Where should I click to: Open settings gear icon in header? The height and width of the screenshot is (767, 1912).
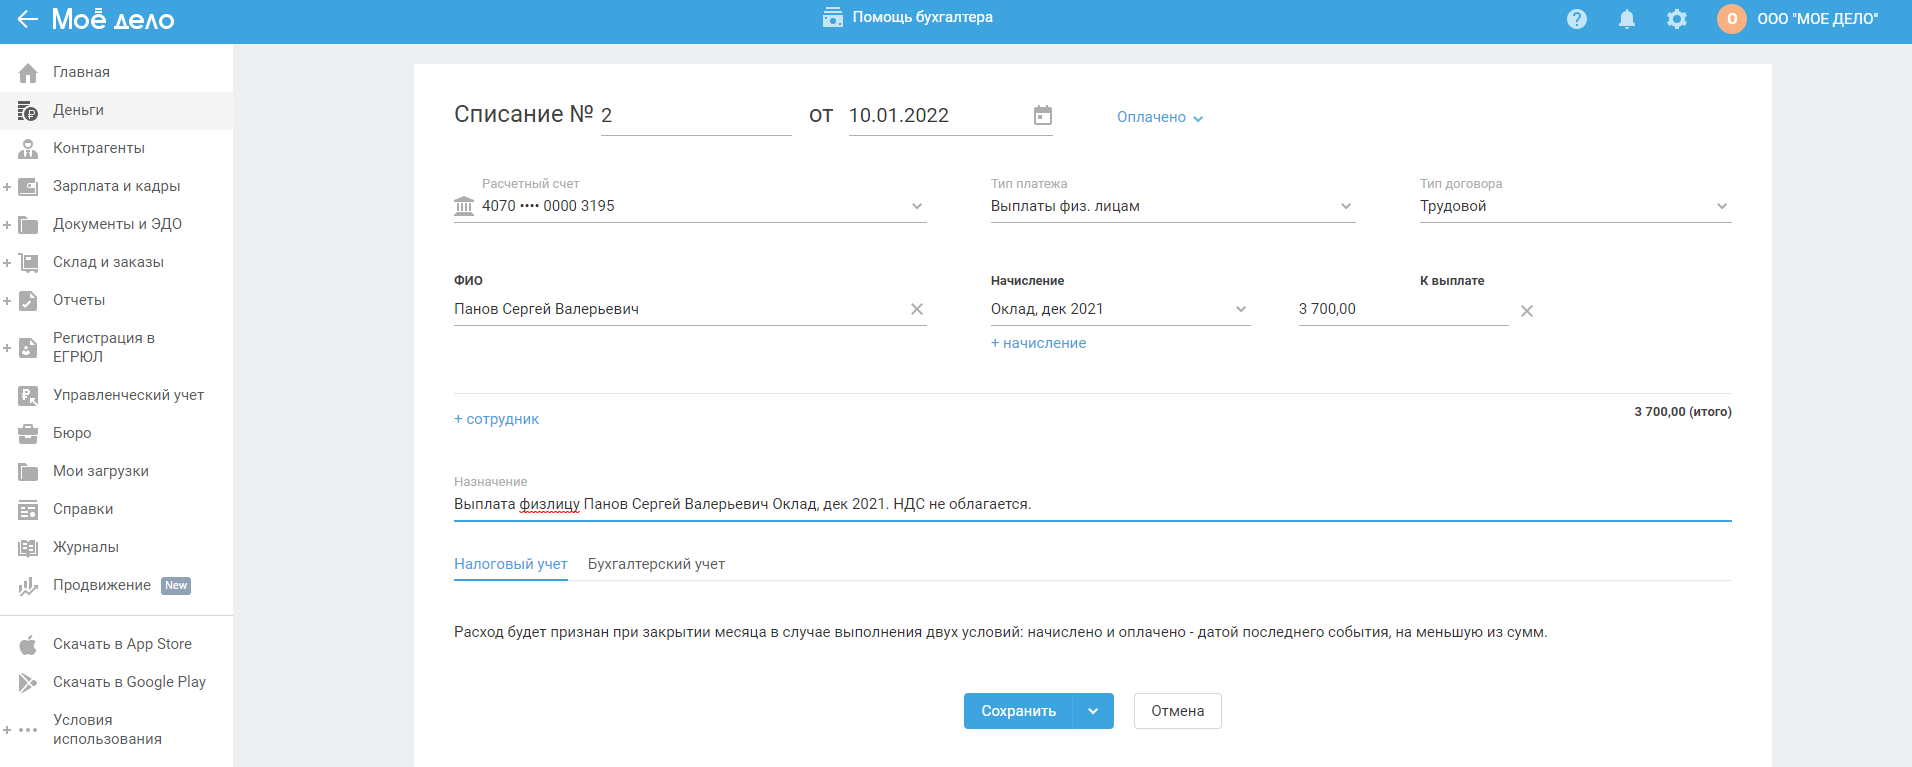pos(1677,19)
